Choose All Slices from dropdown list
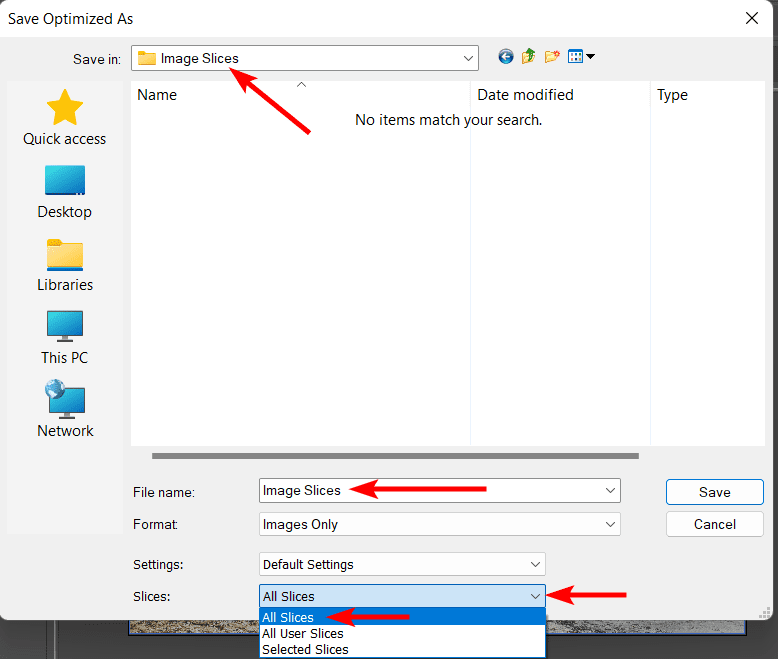Screen dimensions: 778x659 pyautogui.click(x=288, y=618)
